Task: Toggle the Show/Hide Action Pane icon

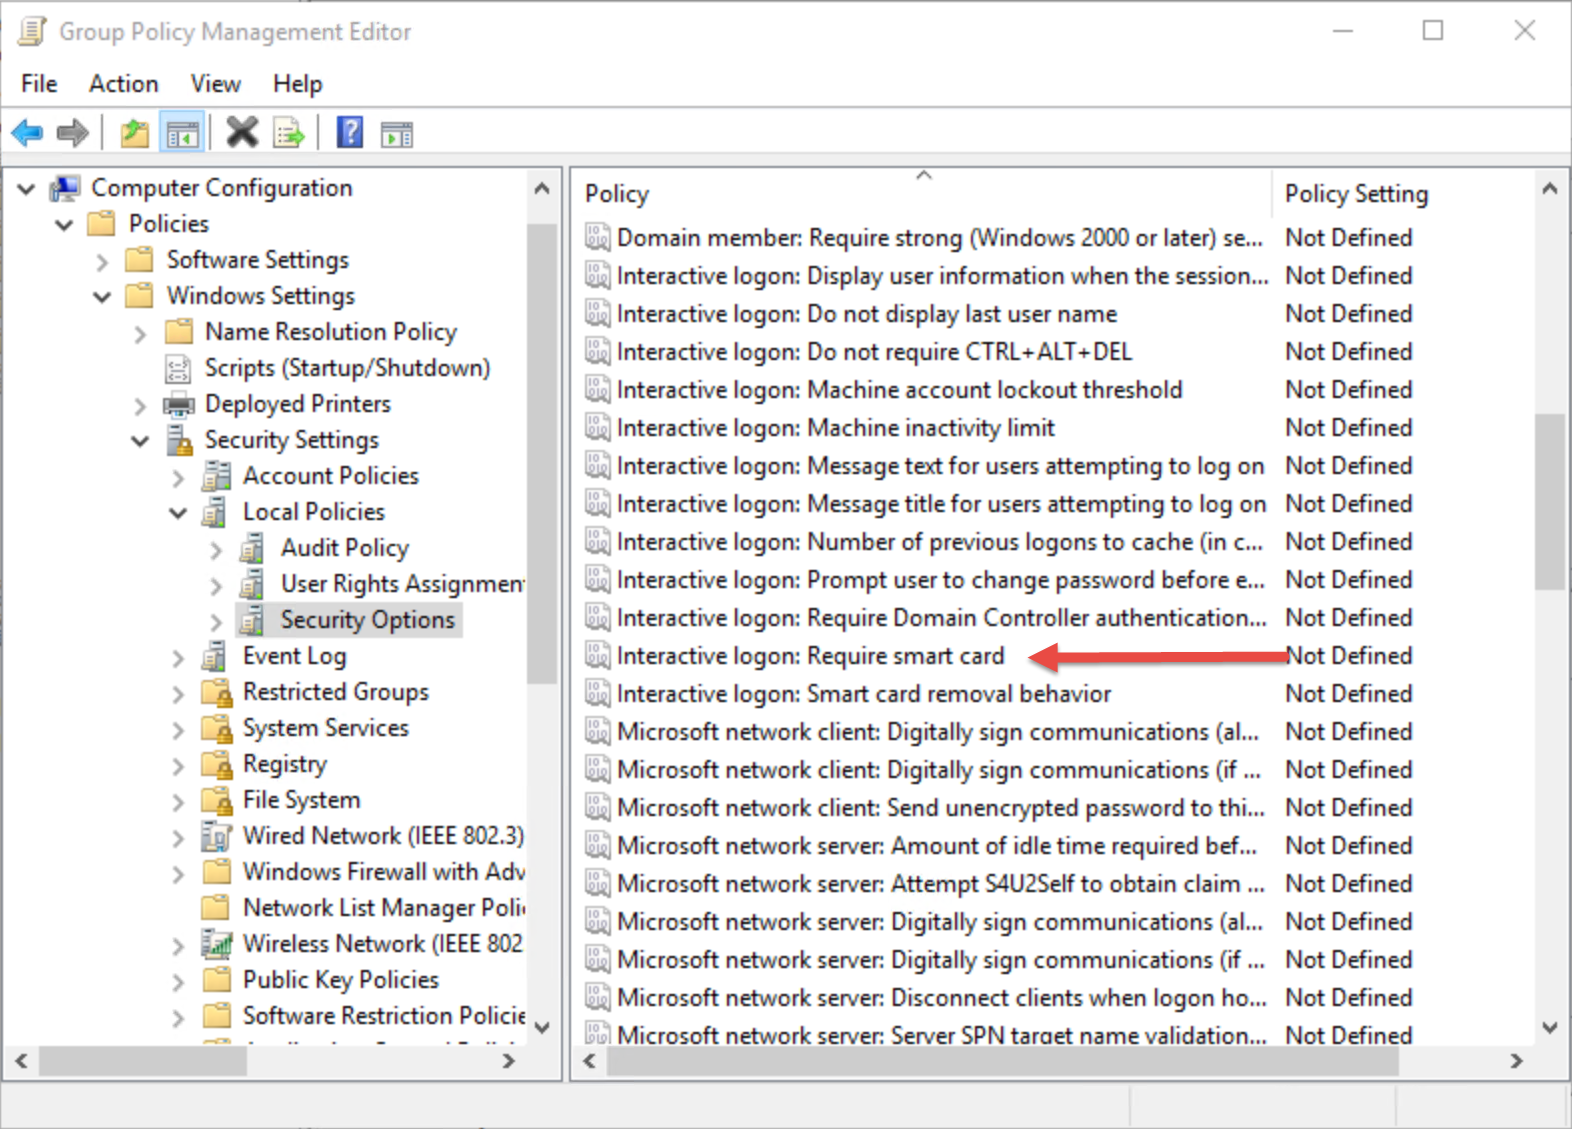Action: tap(397, 133)
